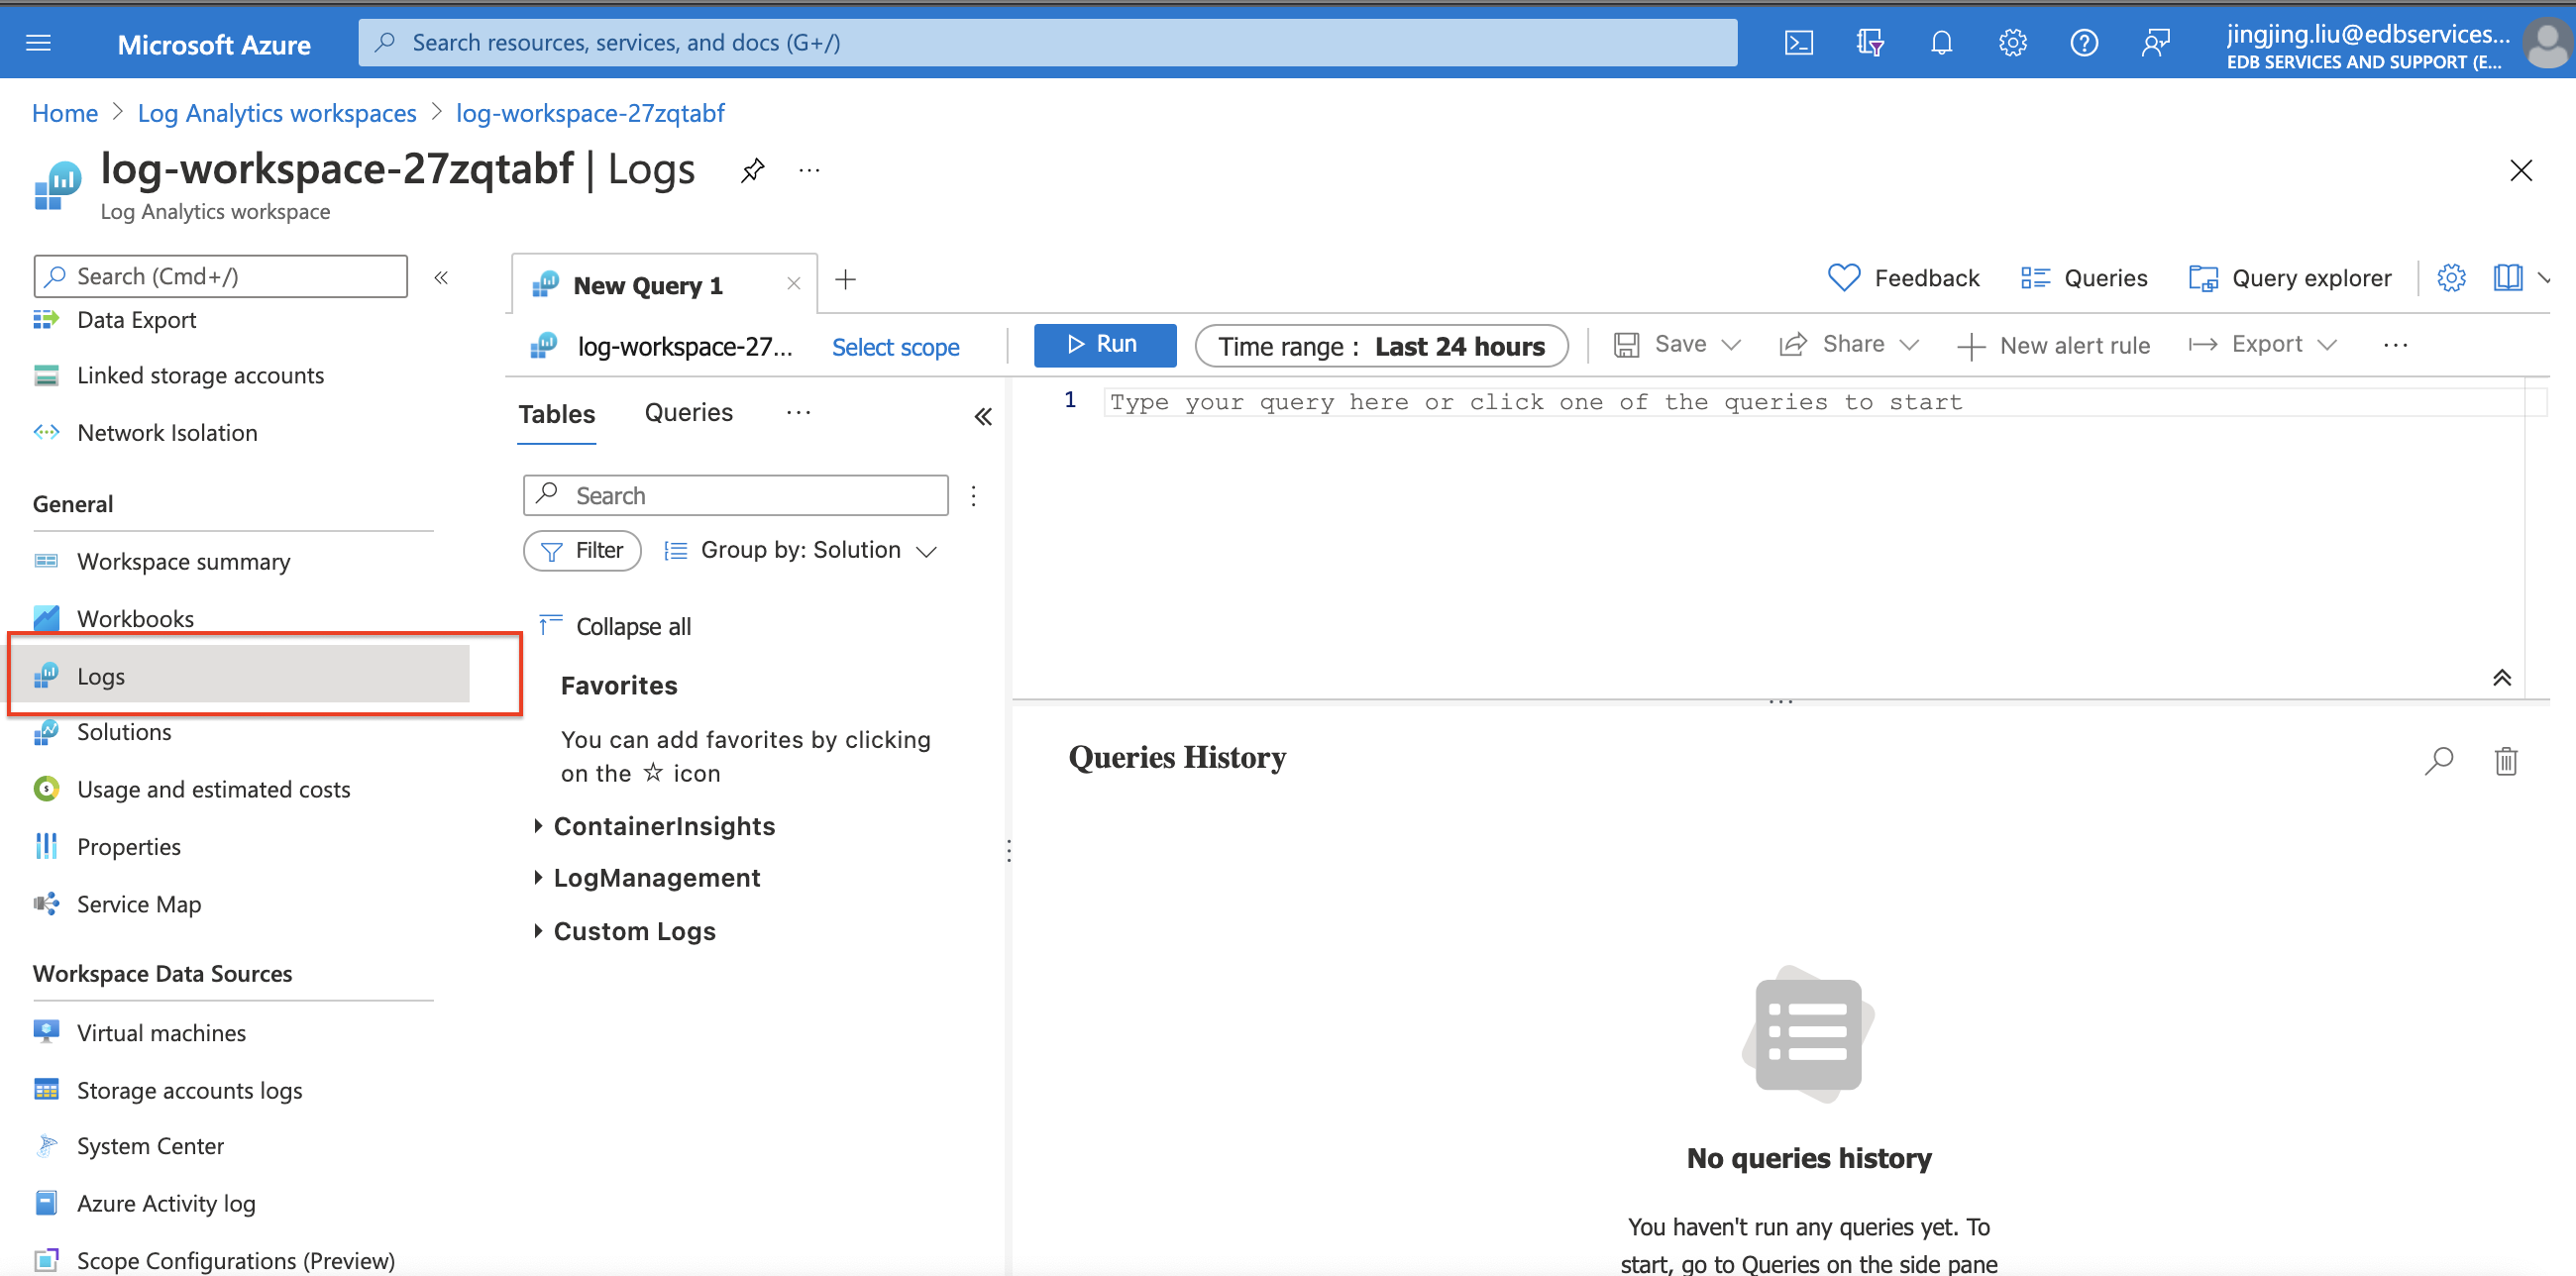
Task: Open more tabs ellipsis beside Queries tab
Action: 798,413
